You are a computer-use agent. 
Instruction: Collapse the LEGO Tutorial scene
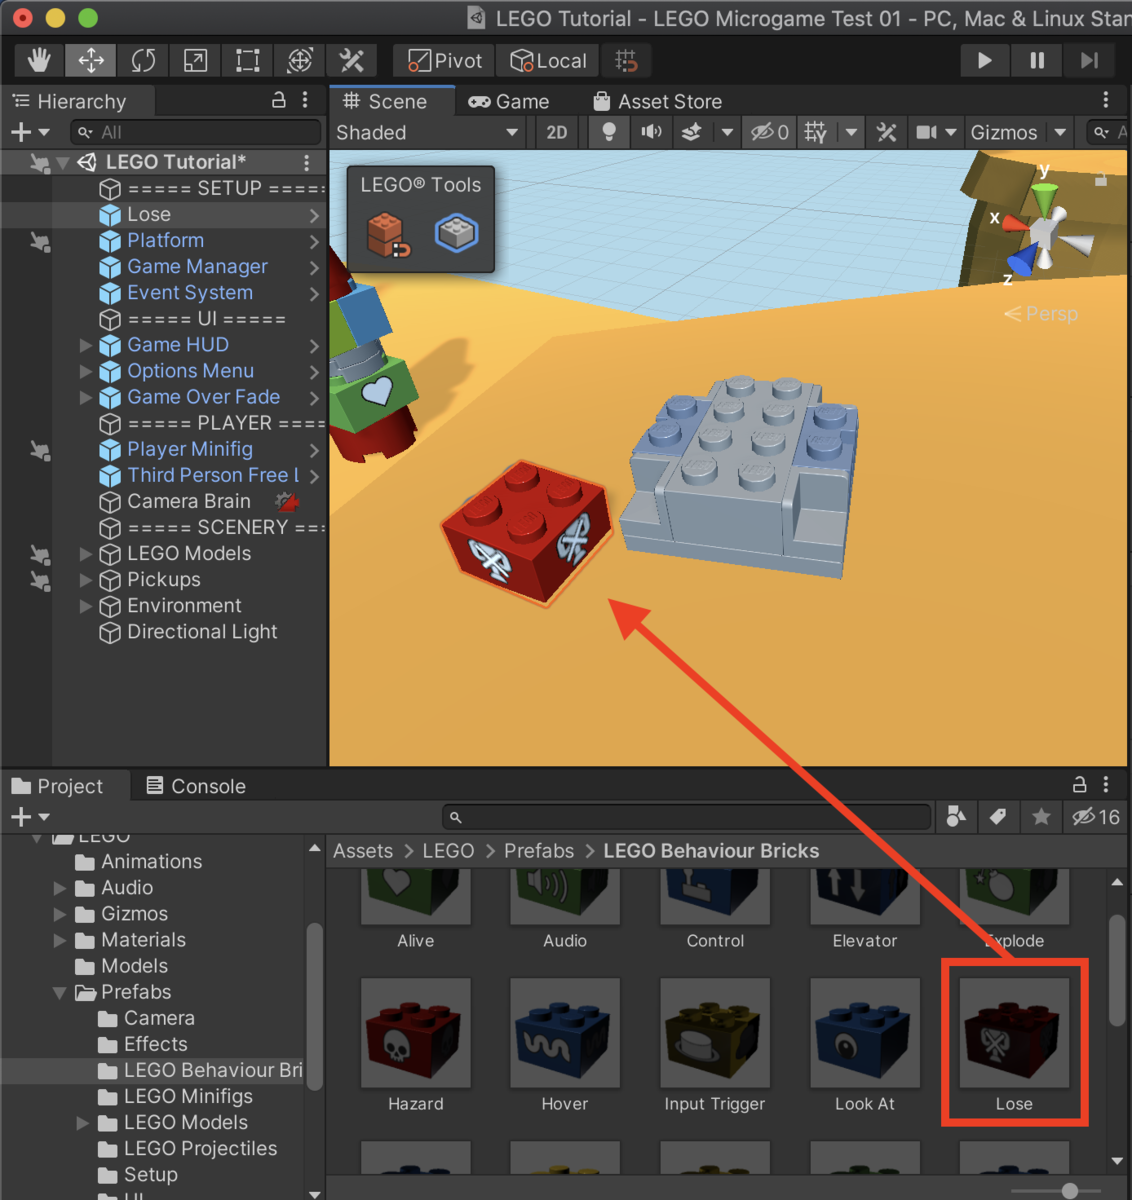point(63,162)
